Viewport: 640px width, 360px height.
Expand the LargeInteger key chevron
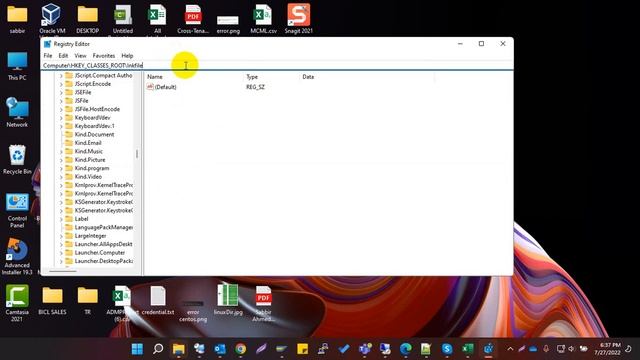point(61,236)
